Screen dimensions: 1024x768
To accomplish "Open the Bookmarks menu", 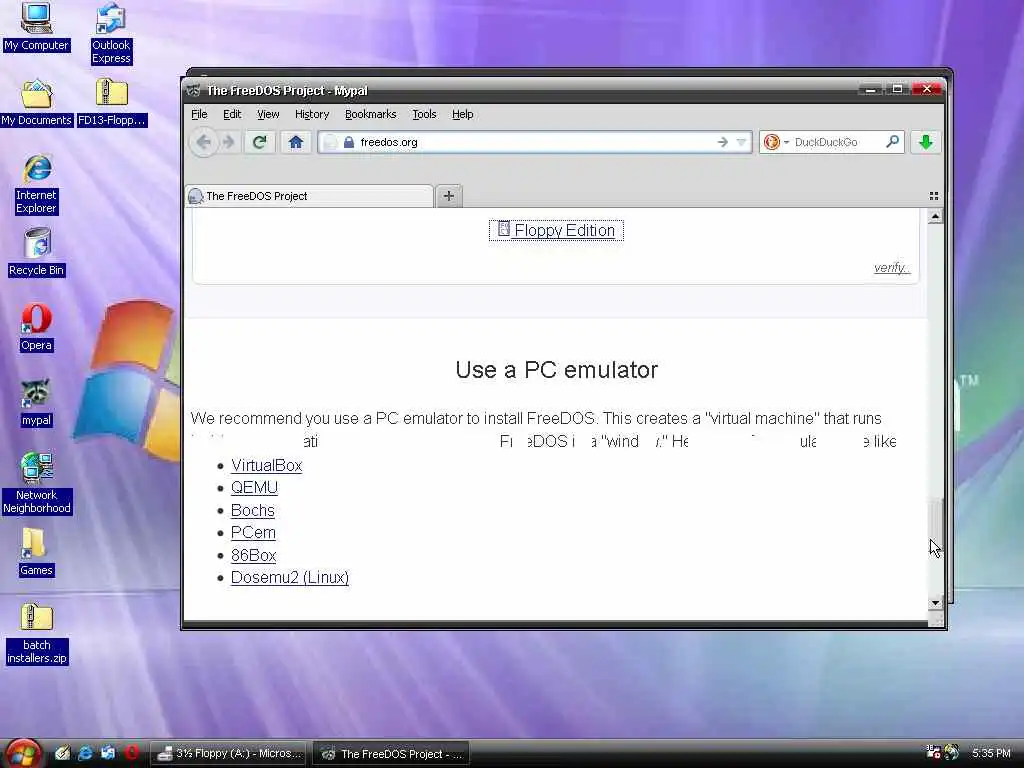I will [370, 114].
